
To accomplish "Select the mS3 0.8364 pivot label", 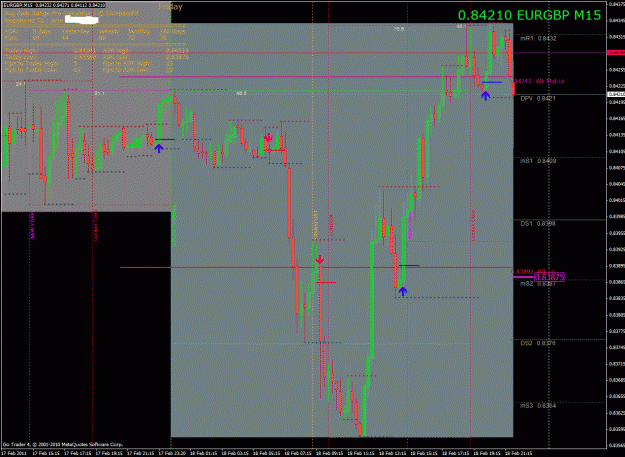I will pos(538,406).
